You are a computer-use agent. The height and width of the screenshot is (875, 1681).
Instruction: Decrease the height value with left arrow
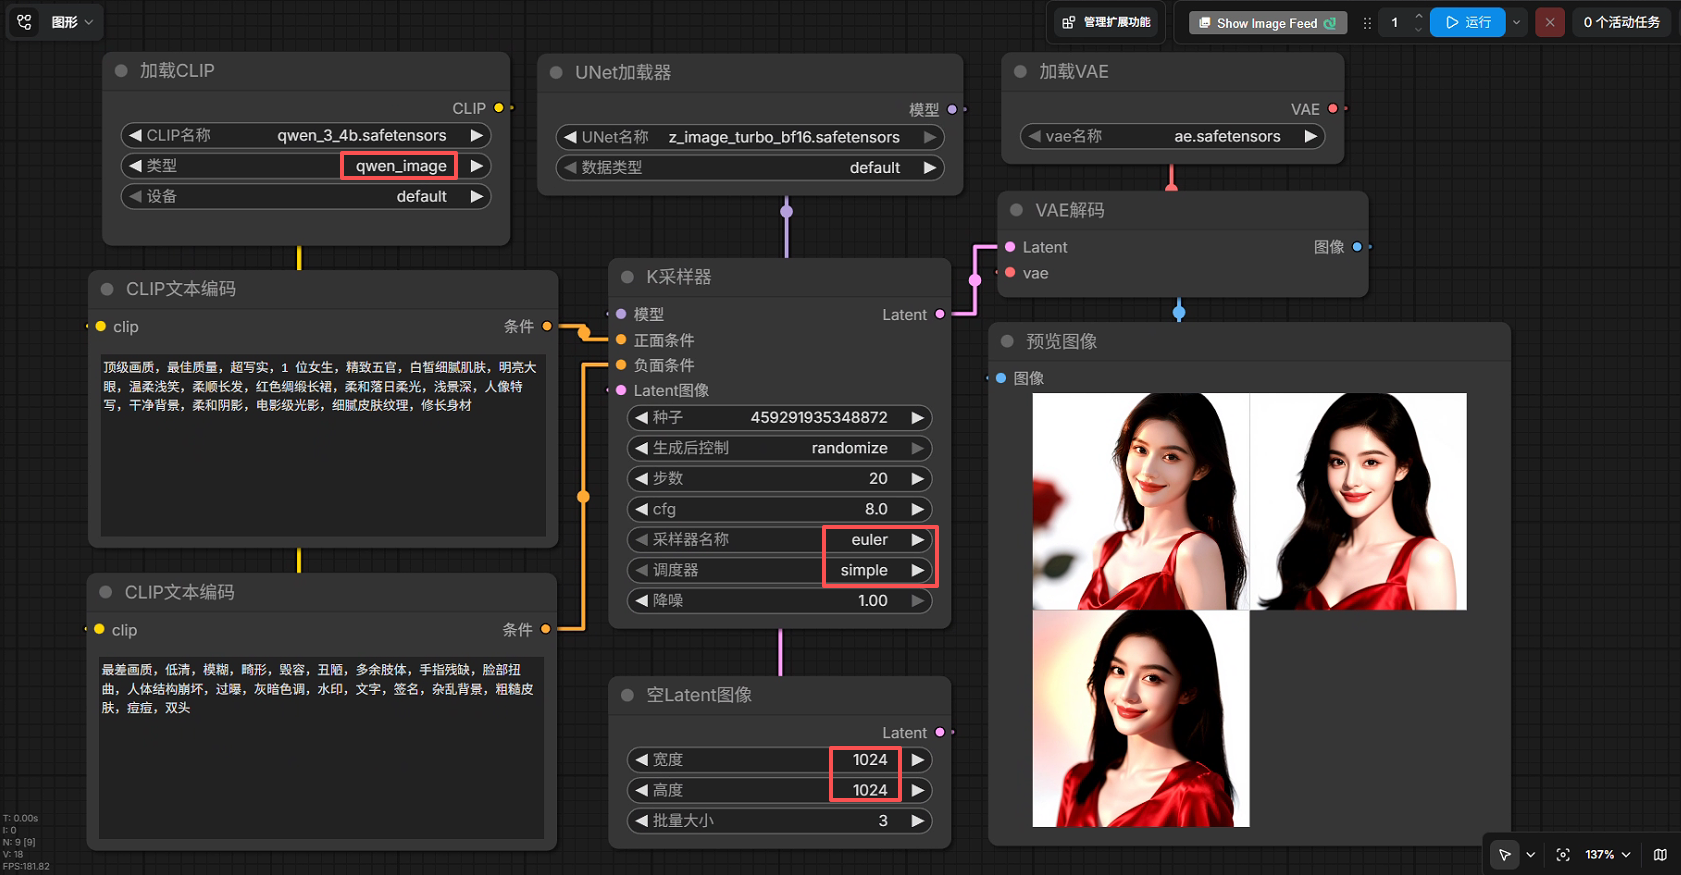[x=641, y=790]
